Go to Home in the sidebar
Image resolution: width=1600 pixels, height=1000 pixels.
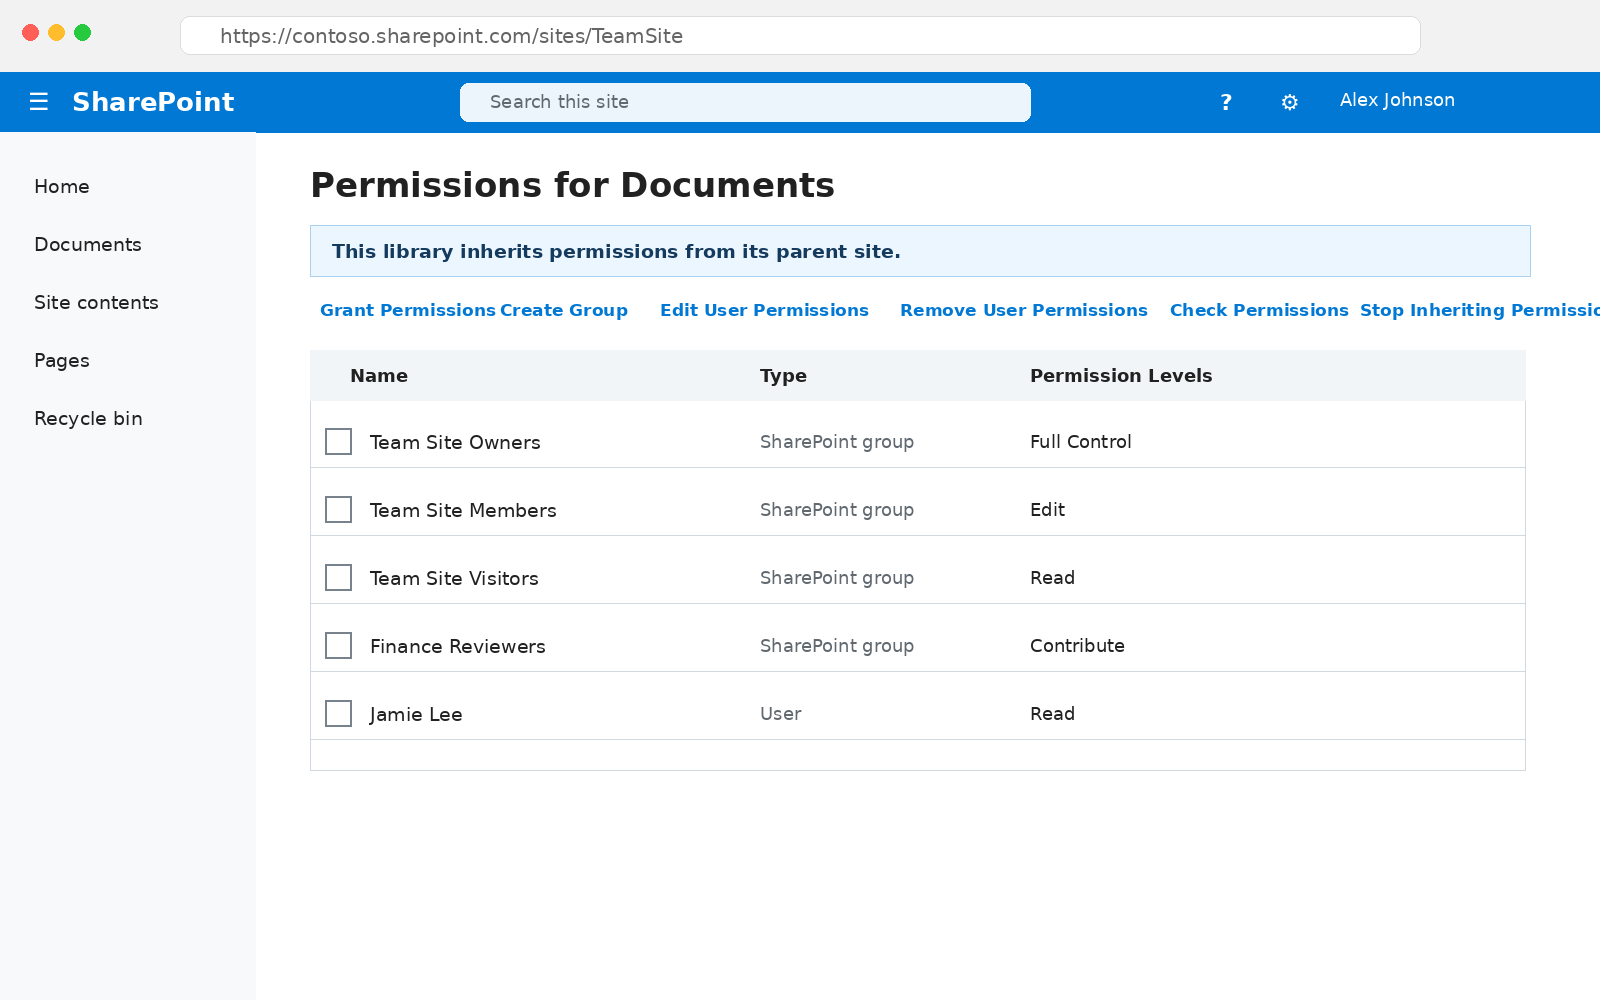click(x=62, y=187)
